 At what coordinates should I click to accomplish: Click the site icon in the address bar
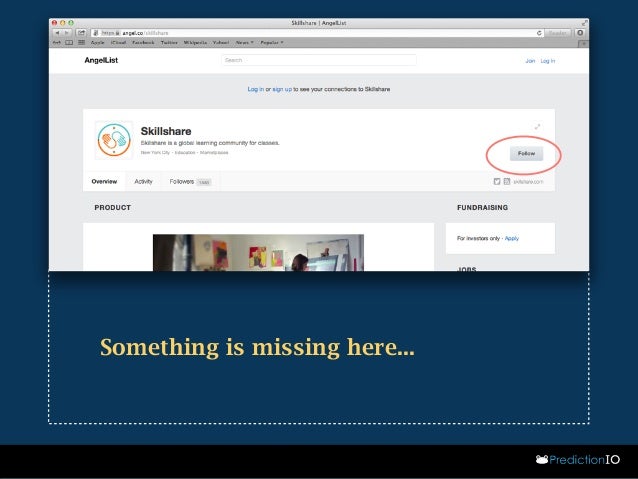point(96,33)
